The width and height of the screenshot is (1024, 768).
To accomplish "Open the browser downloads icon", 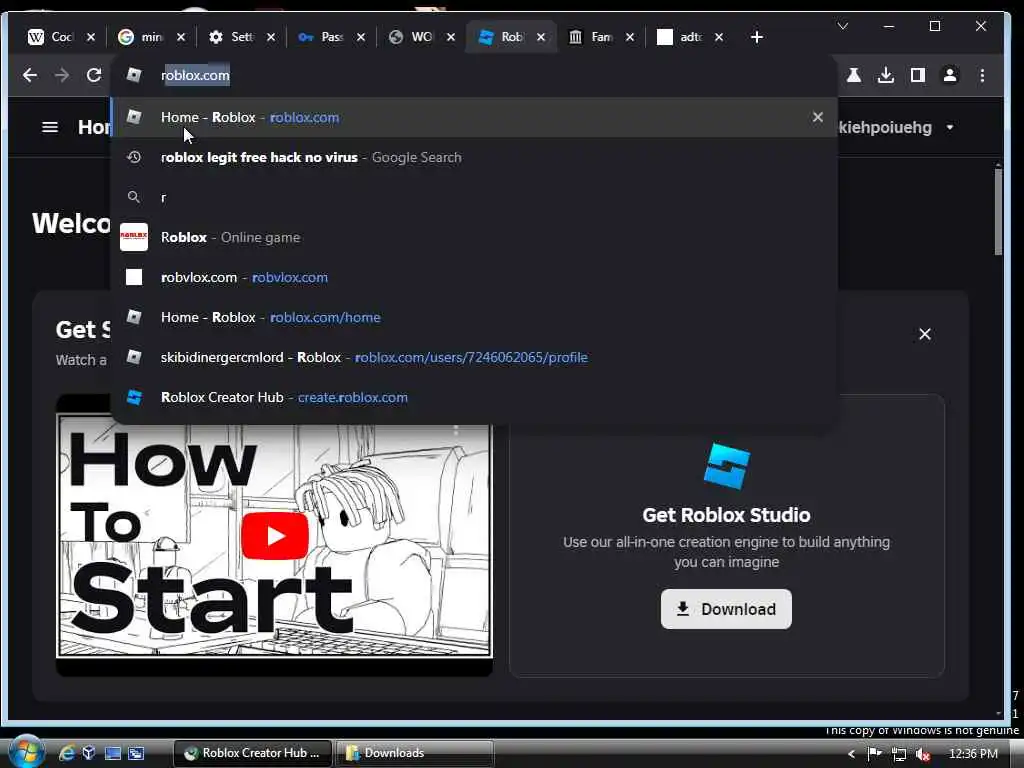I will [x=886, y=75].
